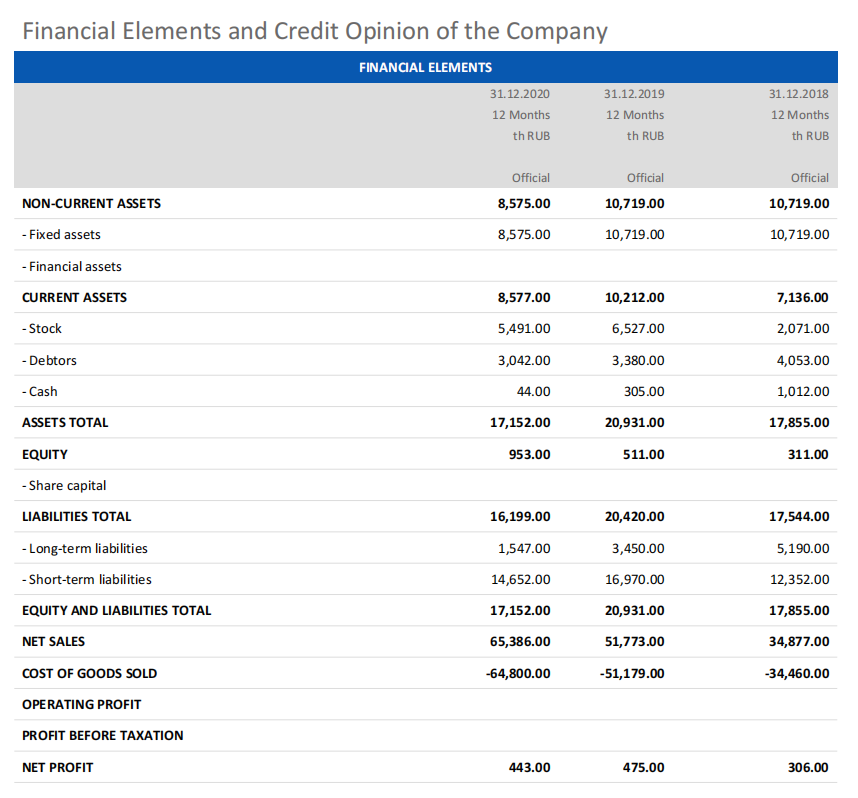Click the cash value 44.00
This screenshot has height=798, width=858.
(x=534, y=392)
